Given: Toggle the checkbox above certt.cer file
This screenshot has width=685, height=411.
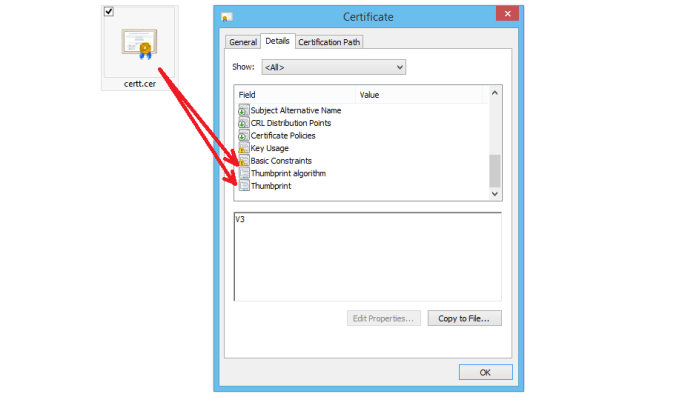Looking at the screenshot, I should coord(109,12).
